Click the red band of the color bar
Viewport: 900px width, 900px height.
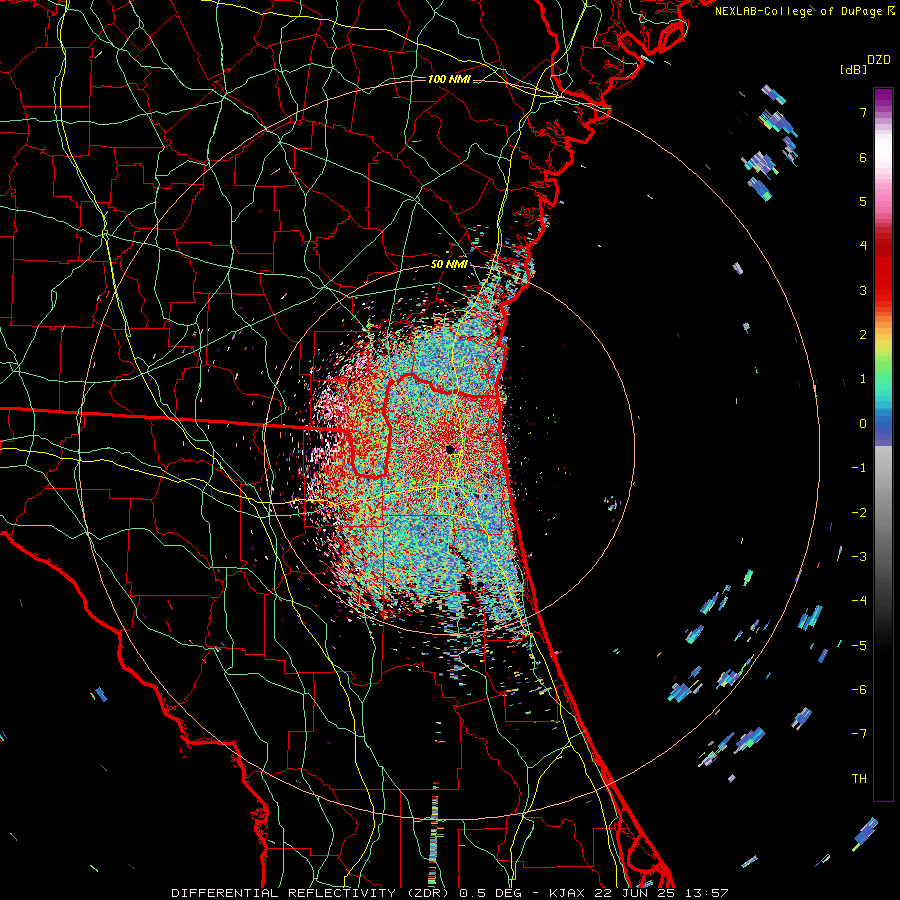[x=883, y=276]
